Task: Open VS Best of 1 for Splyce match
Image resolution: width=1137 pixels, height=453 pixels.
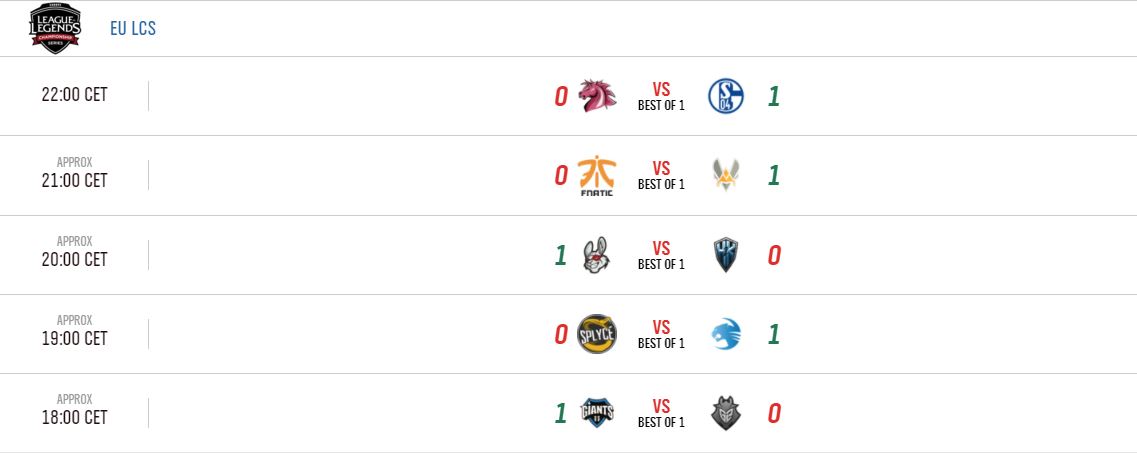Action: (x=661, y=334)
